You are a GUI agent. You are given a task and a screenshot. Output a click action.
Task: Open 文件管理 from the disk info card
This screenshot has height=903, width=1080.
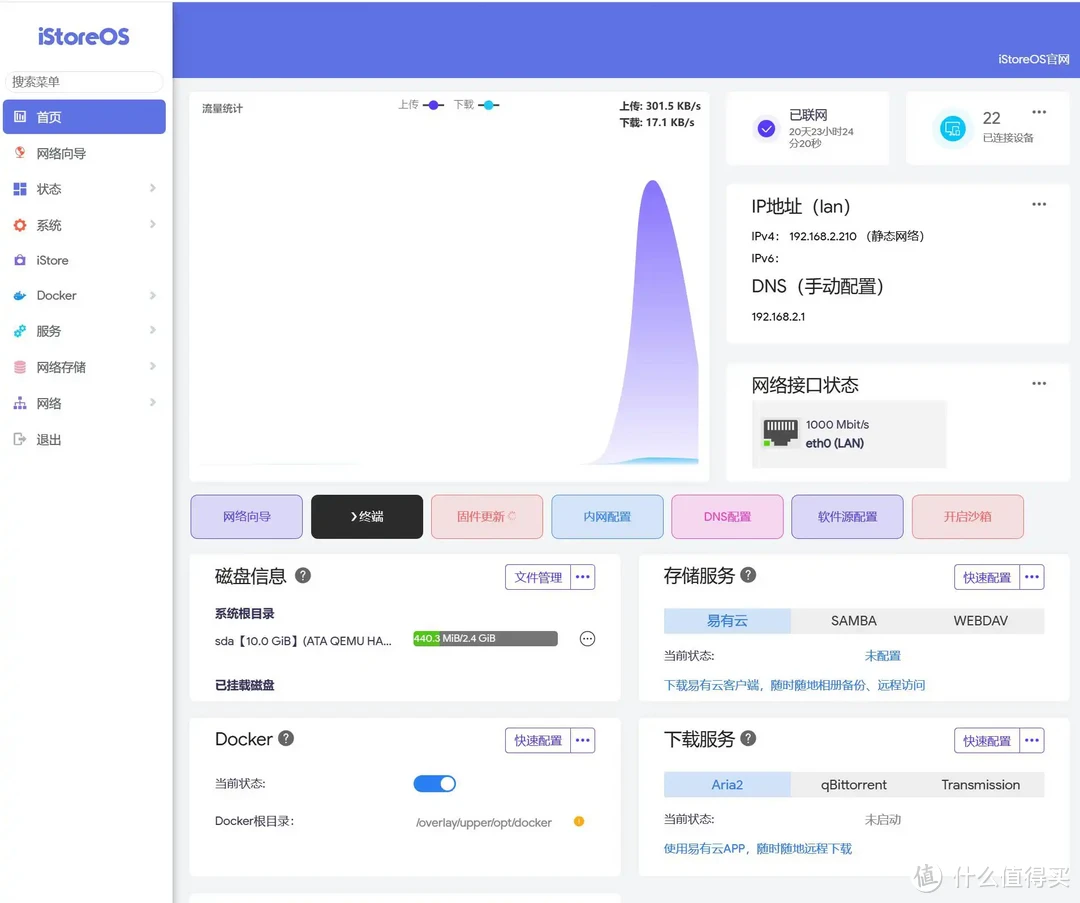[x=536, y=577]
